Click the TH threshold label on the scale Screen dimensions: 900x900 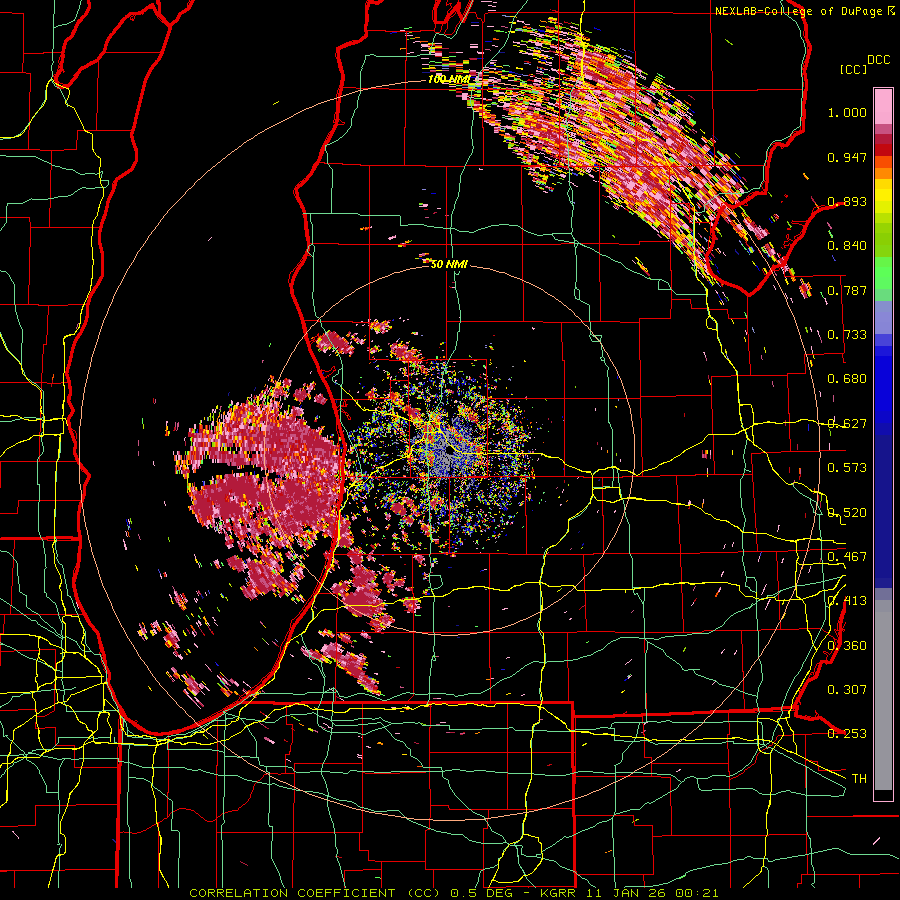(x=859, y=779)
